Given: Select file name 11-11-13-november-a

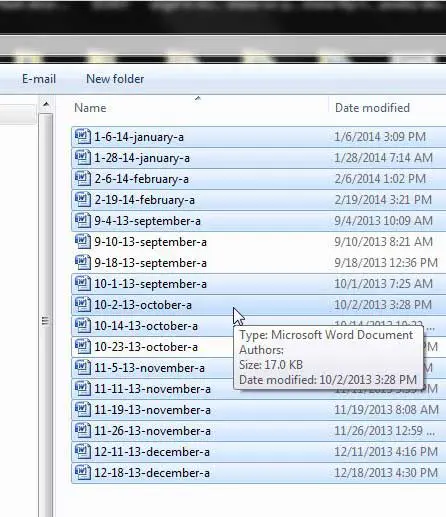Looking at the screenshot, I should point(152,389).
